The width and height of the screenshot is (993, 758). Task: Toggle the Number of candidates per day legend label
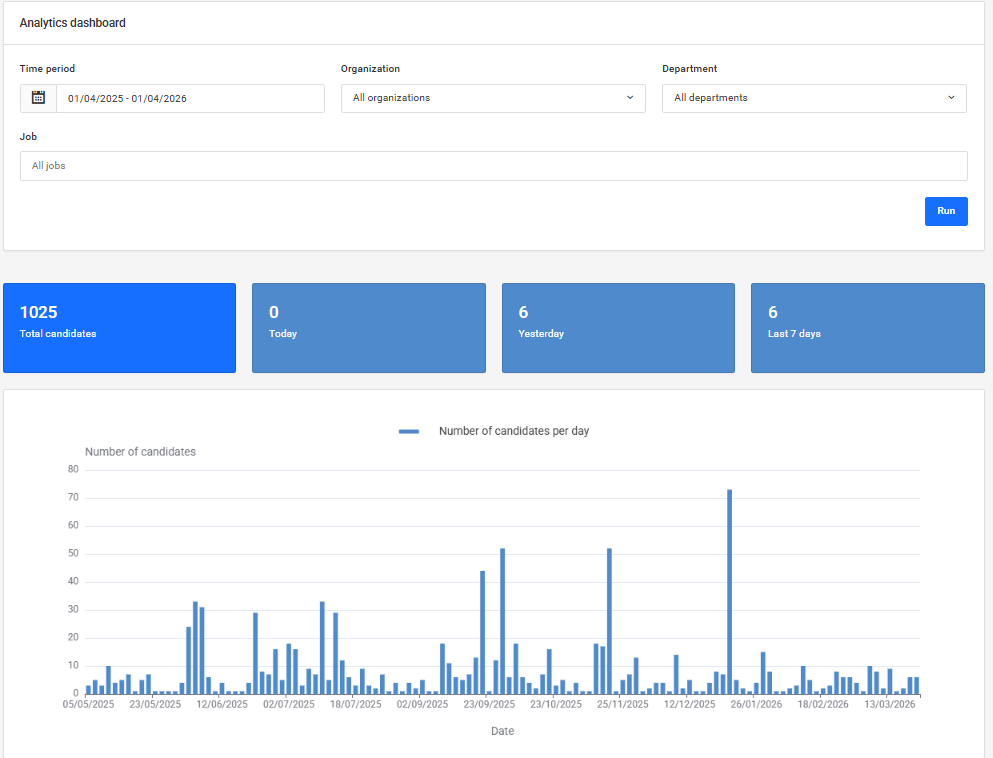[x=514, y=431]
